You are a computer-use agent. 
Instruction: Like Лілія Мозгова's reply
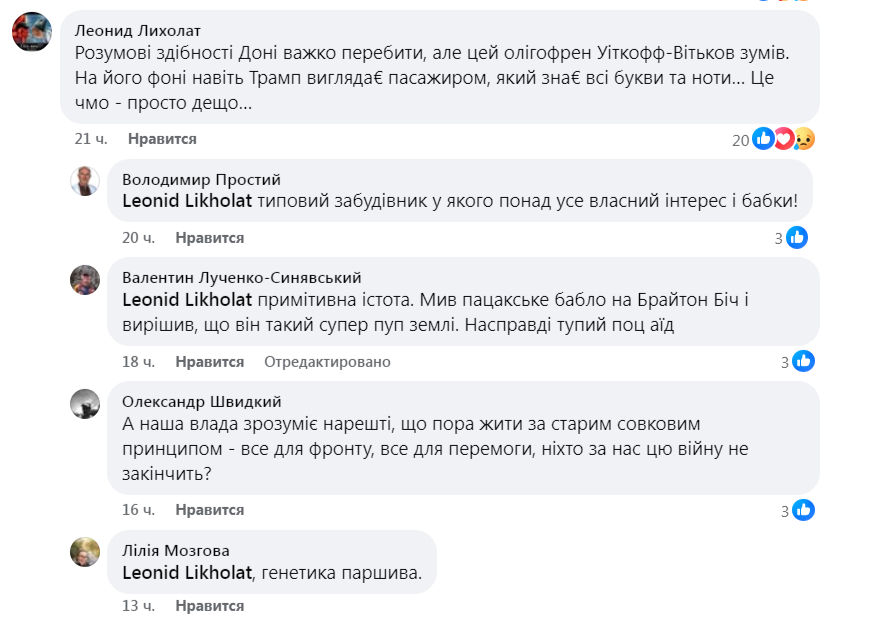[x=210, y=606]
